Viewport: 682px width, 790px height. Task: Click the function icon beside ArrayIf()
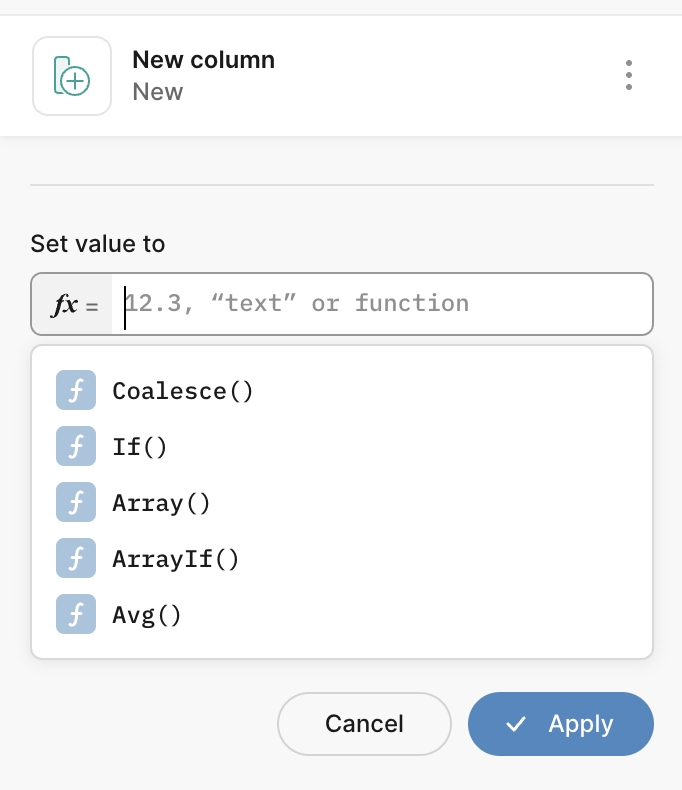pos(76,558)
